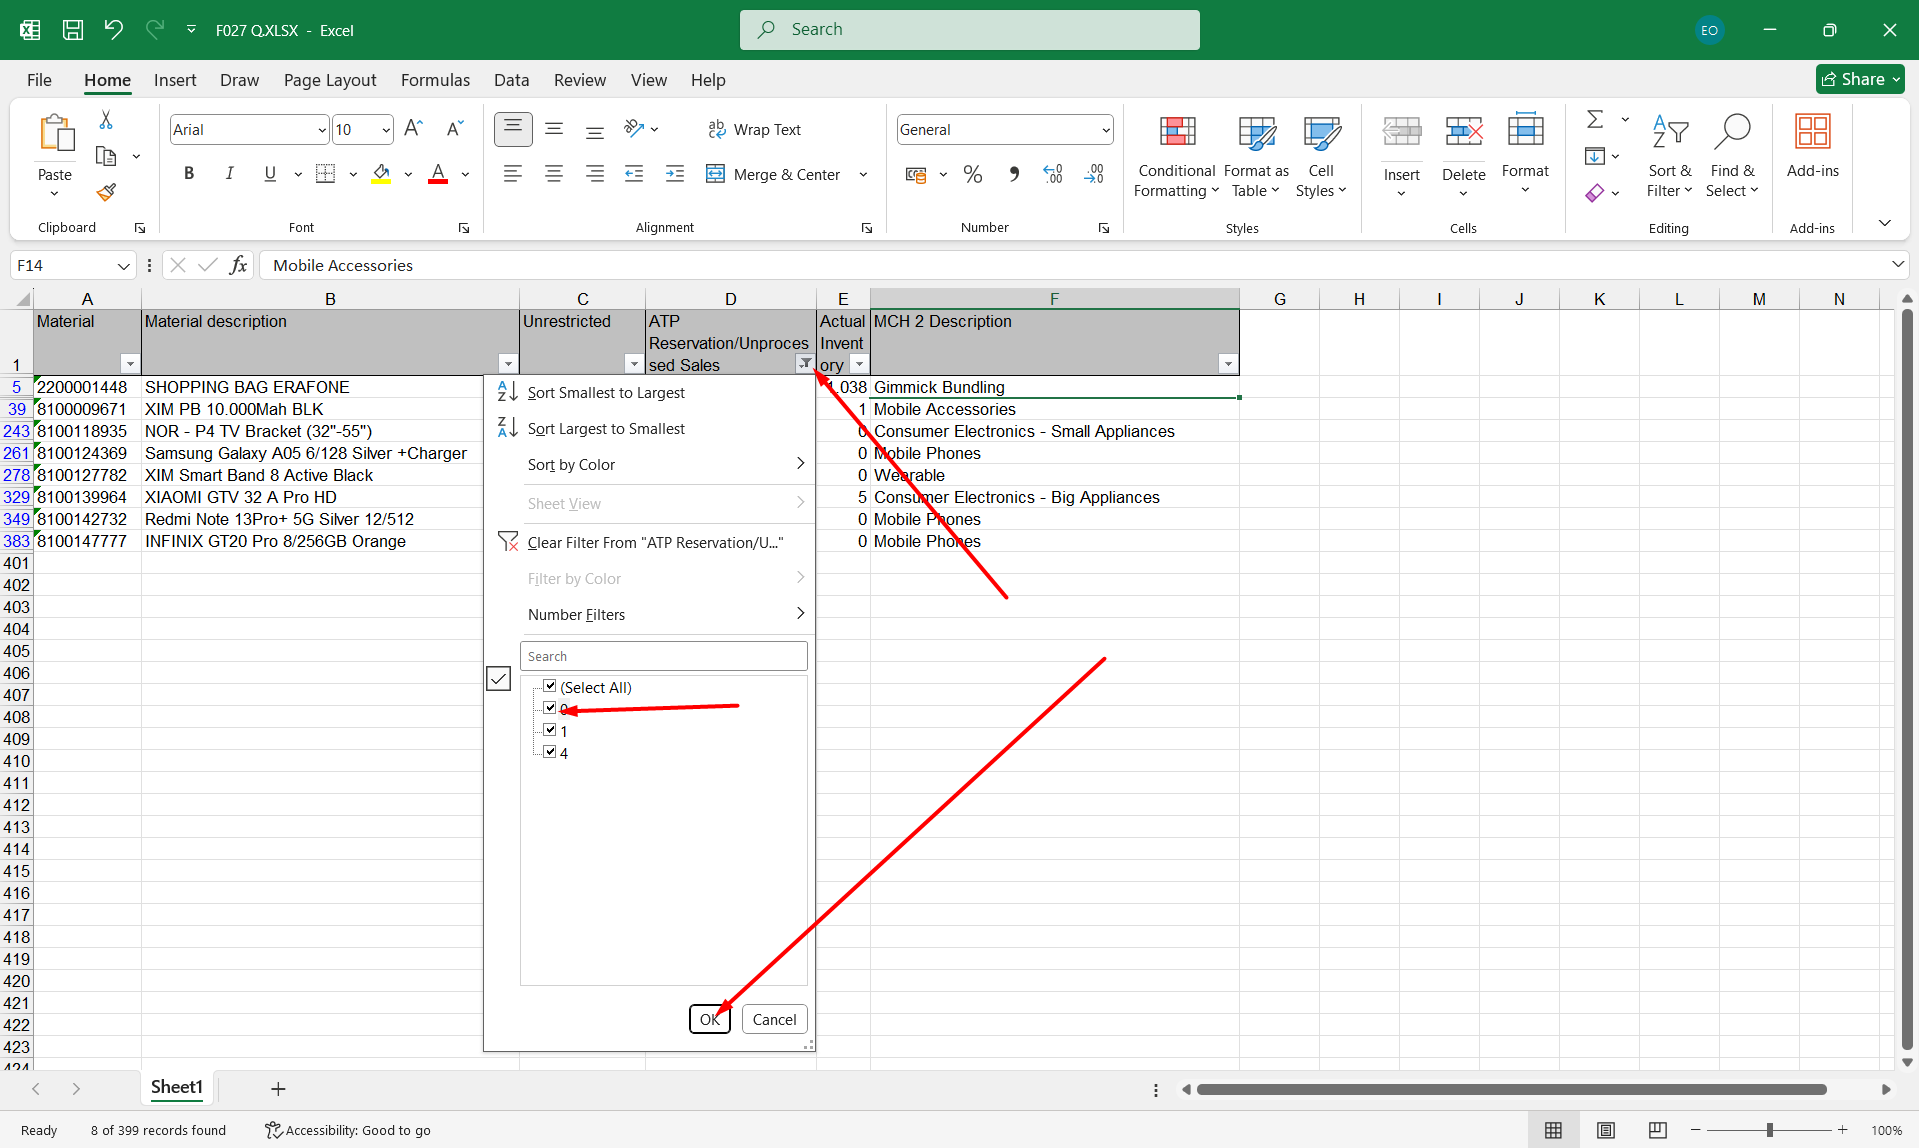
Task: Click the filter menu Search box
Action: (663, 656)
